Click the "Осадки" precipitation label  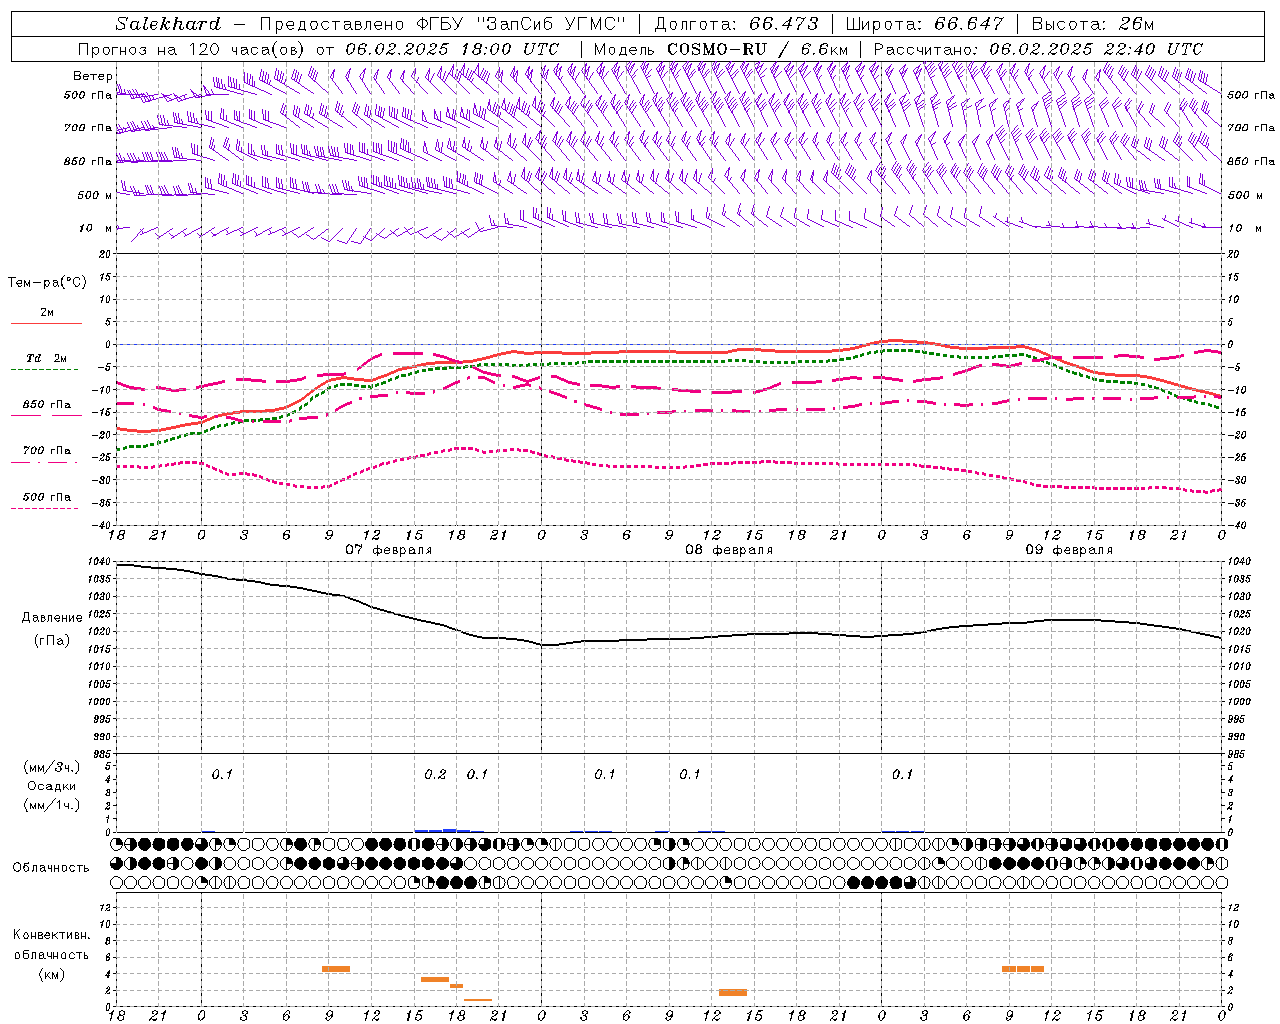click(52, 786)
